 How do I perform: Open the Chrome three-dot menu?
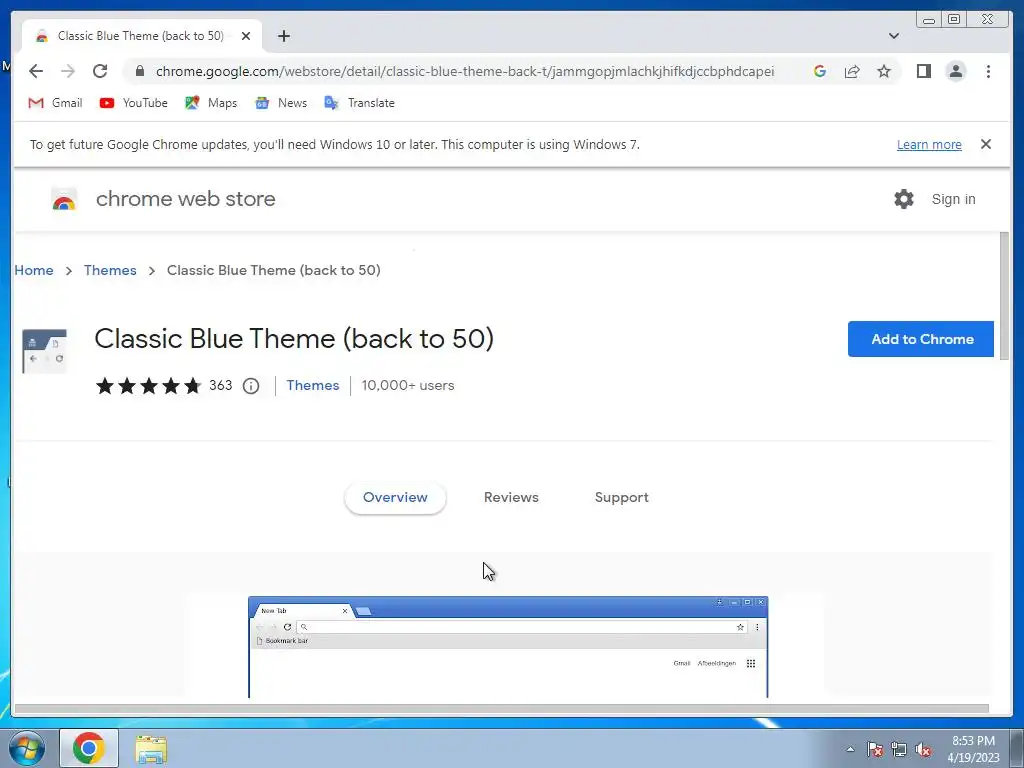point(988,71)
